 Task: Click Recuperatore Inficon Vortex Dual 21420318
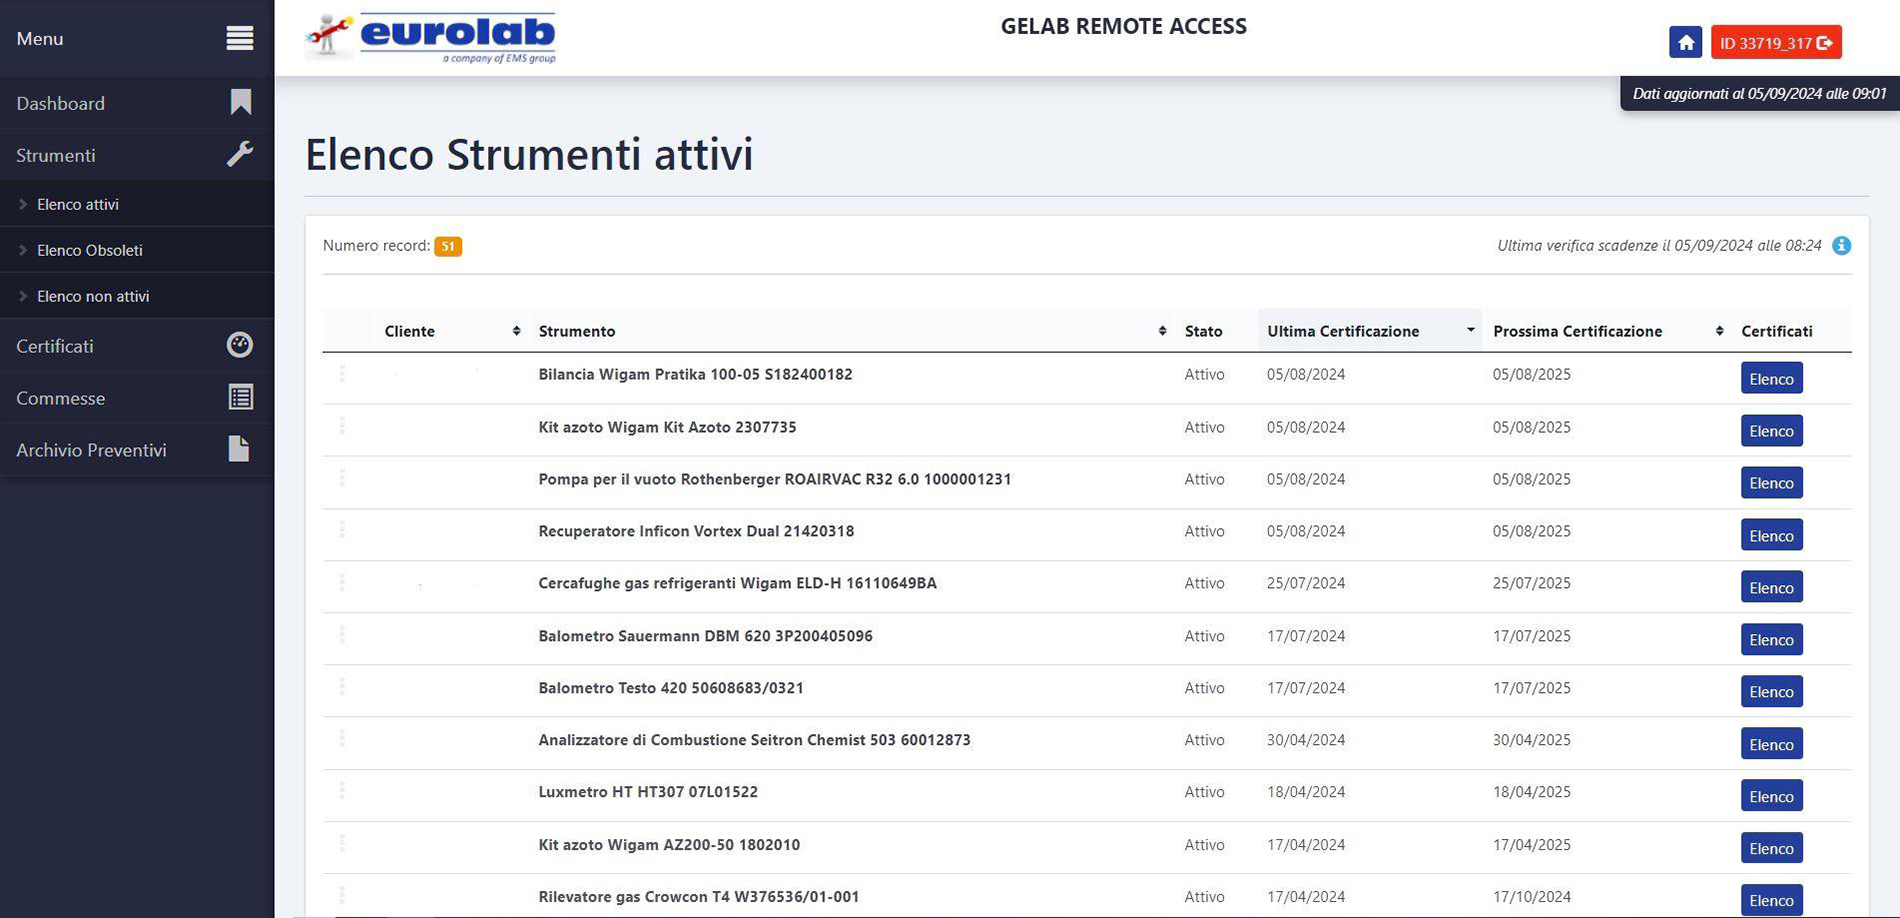point(696,531)
